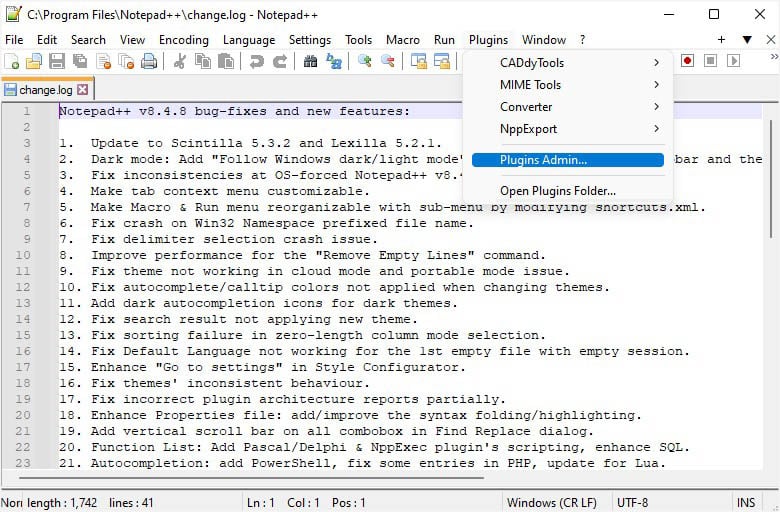Click the INS indicator in the status bar
Screen dimensions: 780x512
[745, 503]
